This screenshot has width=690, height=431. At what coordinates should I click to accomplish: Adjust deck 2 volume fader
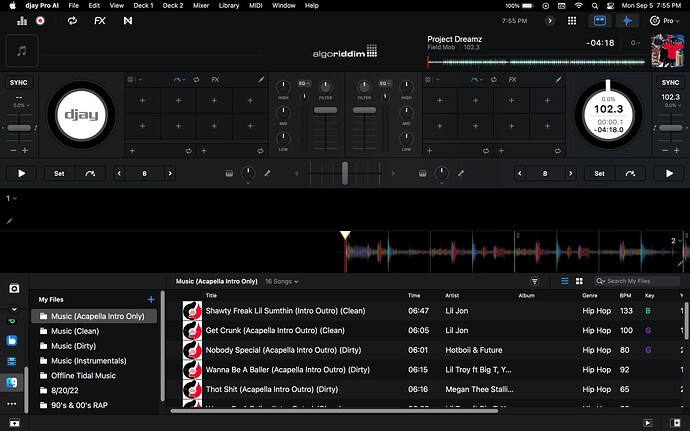364,110
